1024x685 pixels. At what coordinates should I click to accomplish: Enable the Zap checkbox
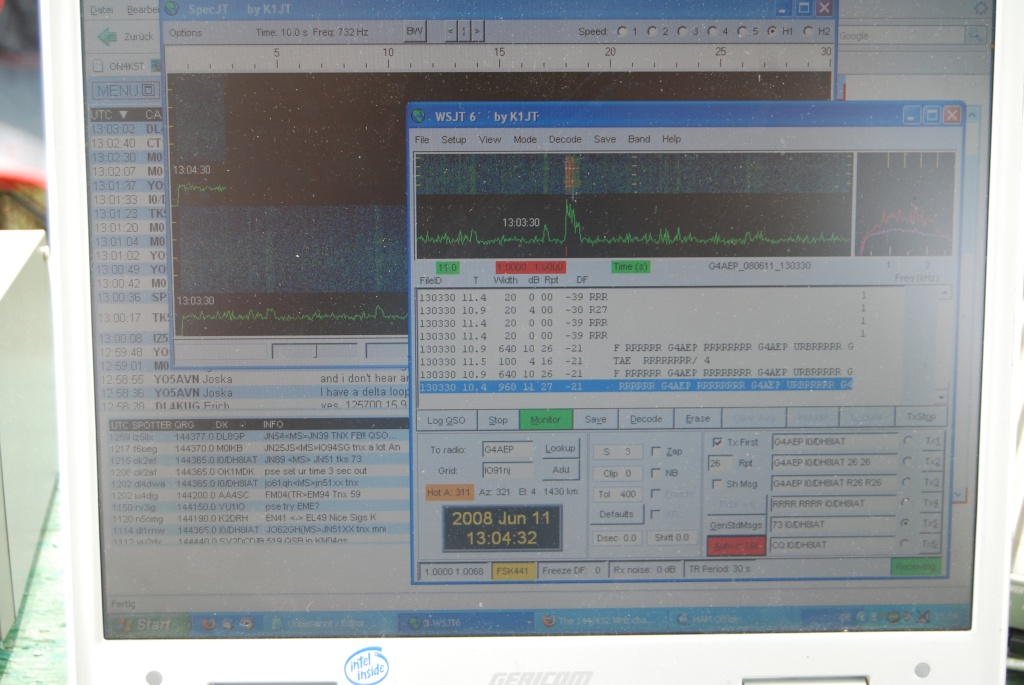click(x=656, y=451)
